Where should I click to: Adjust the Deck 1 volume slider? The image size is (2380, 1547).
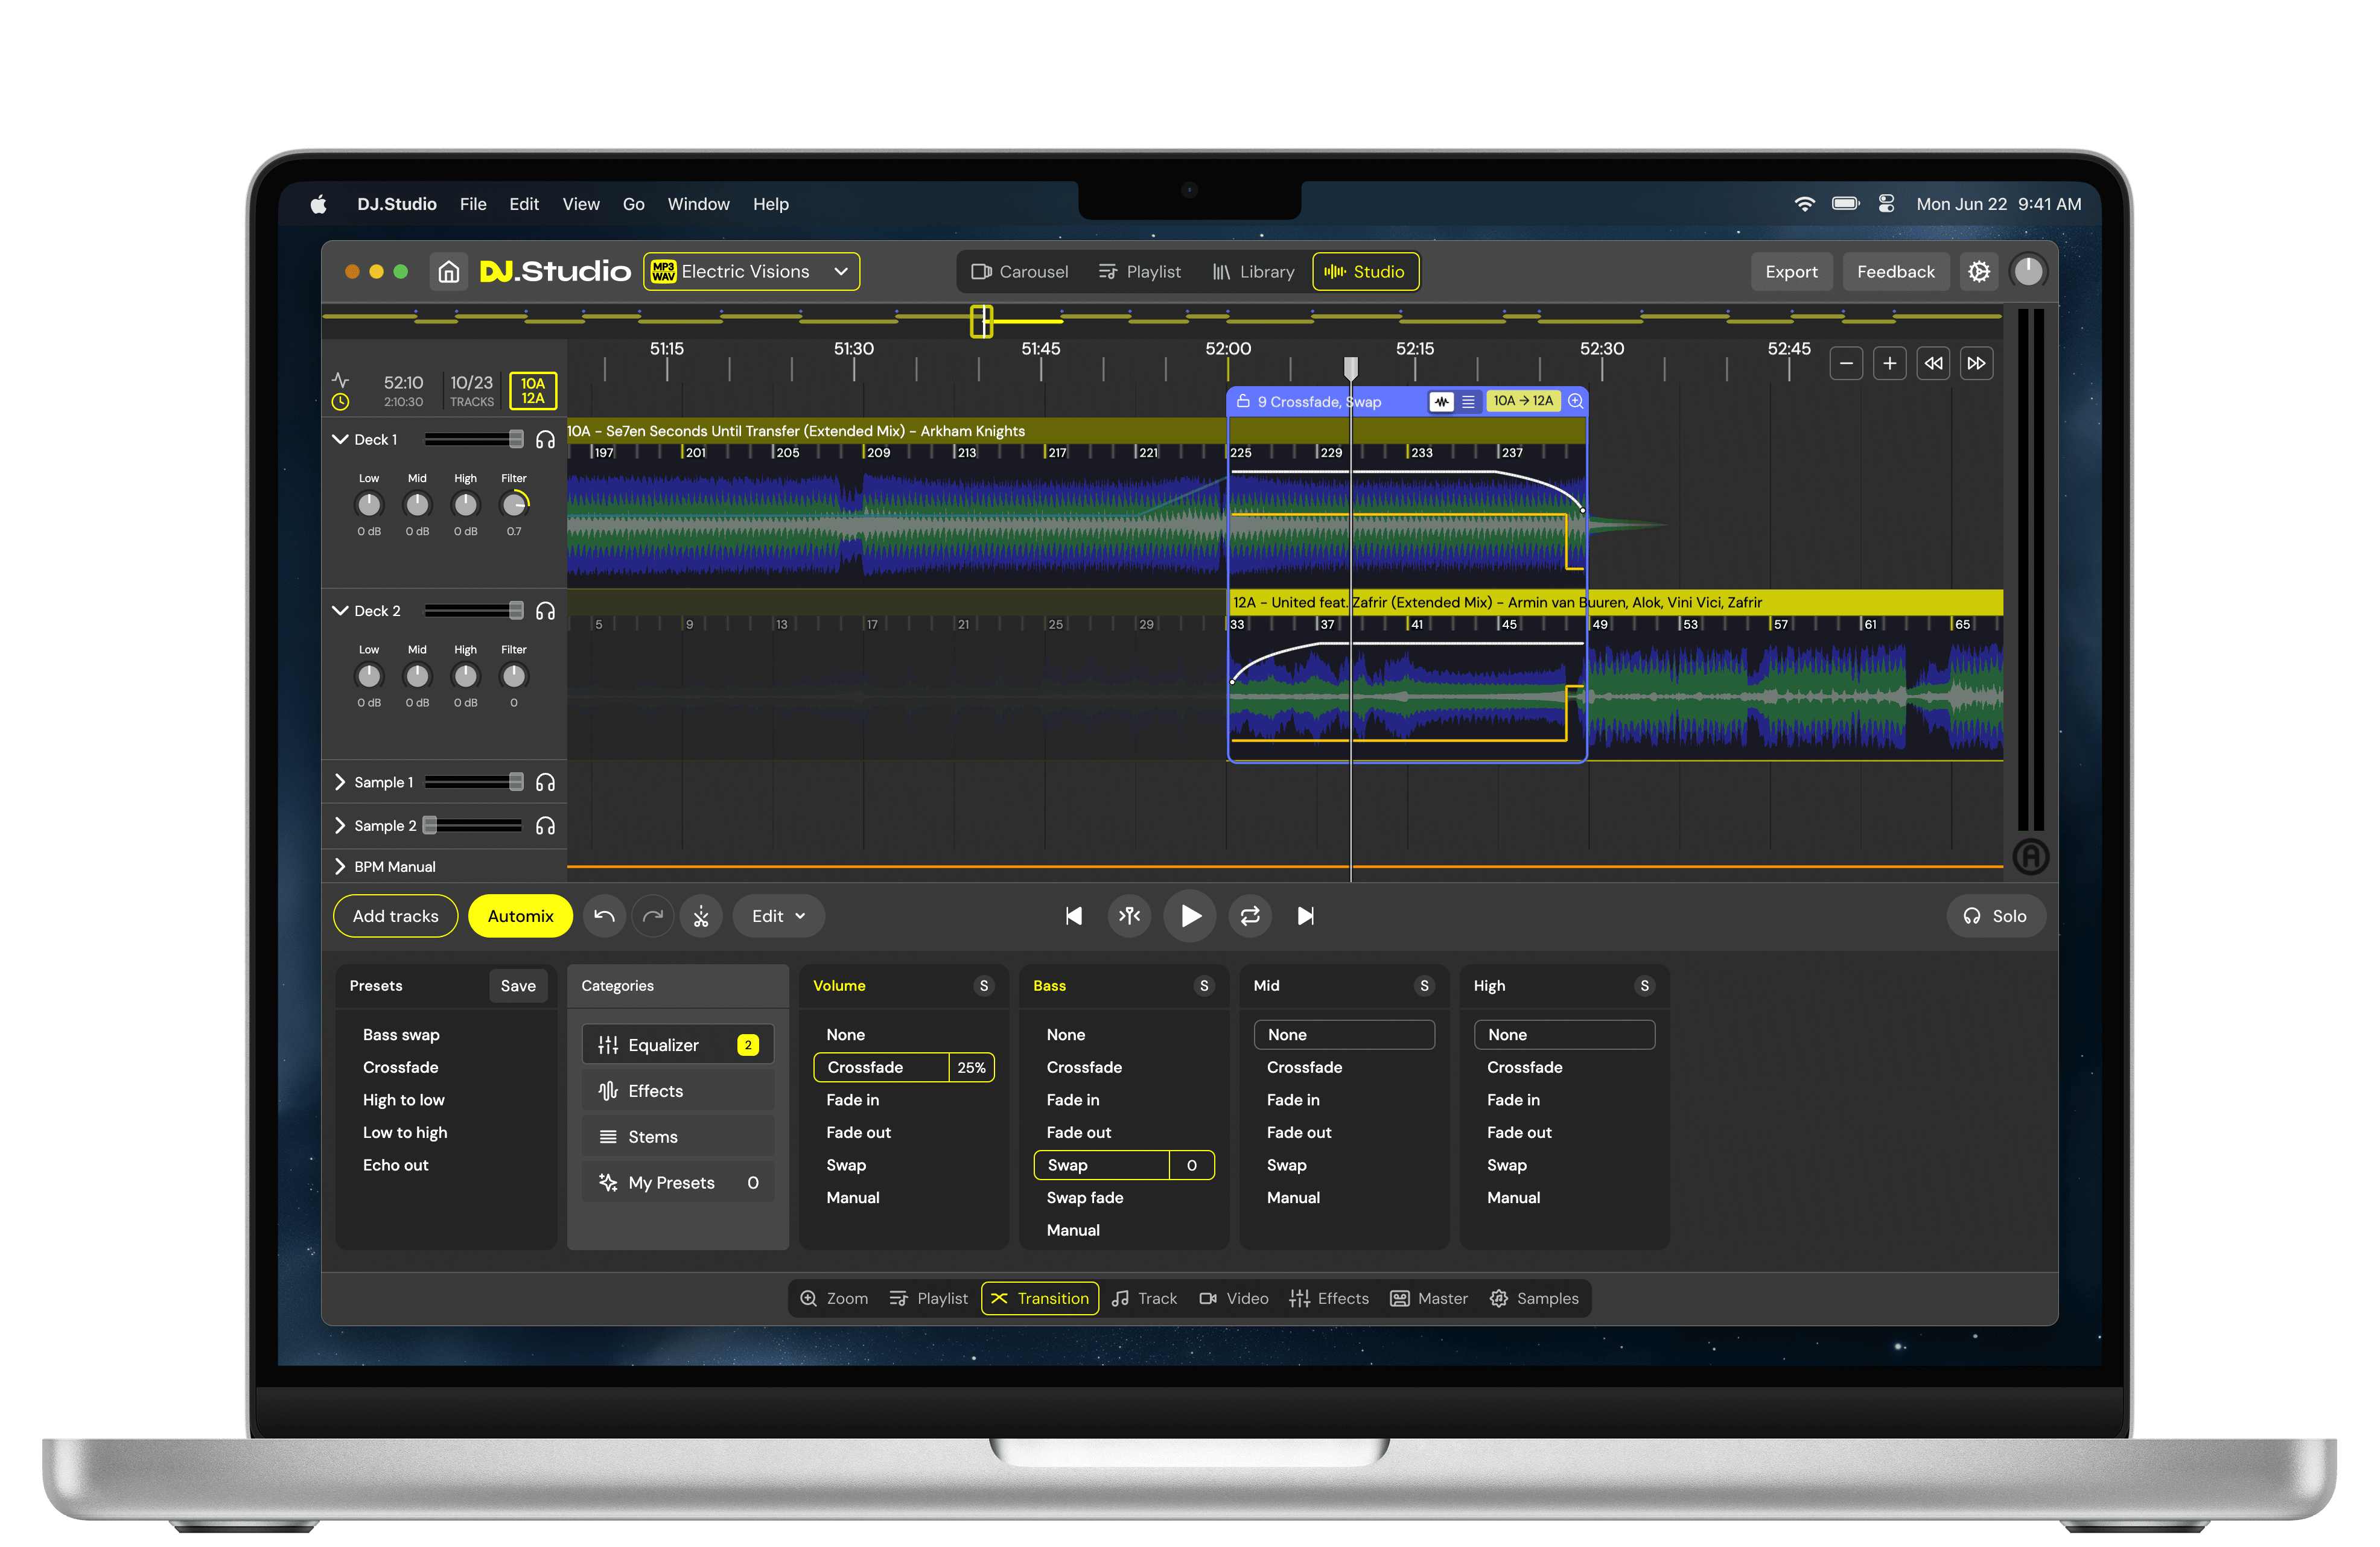tap(515, 440)
